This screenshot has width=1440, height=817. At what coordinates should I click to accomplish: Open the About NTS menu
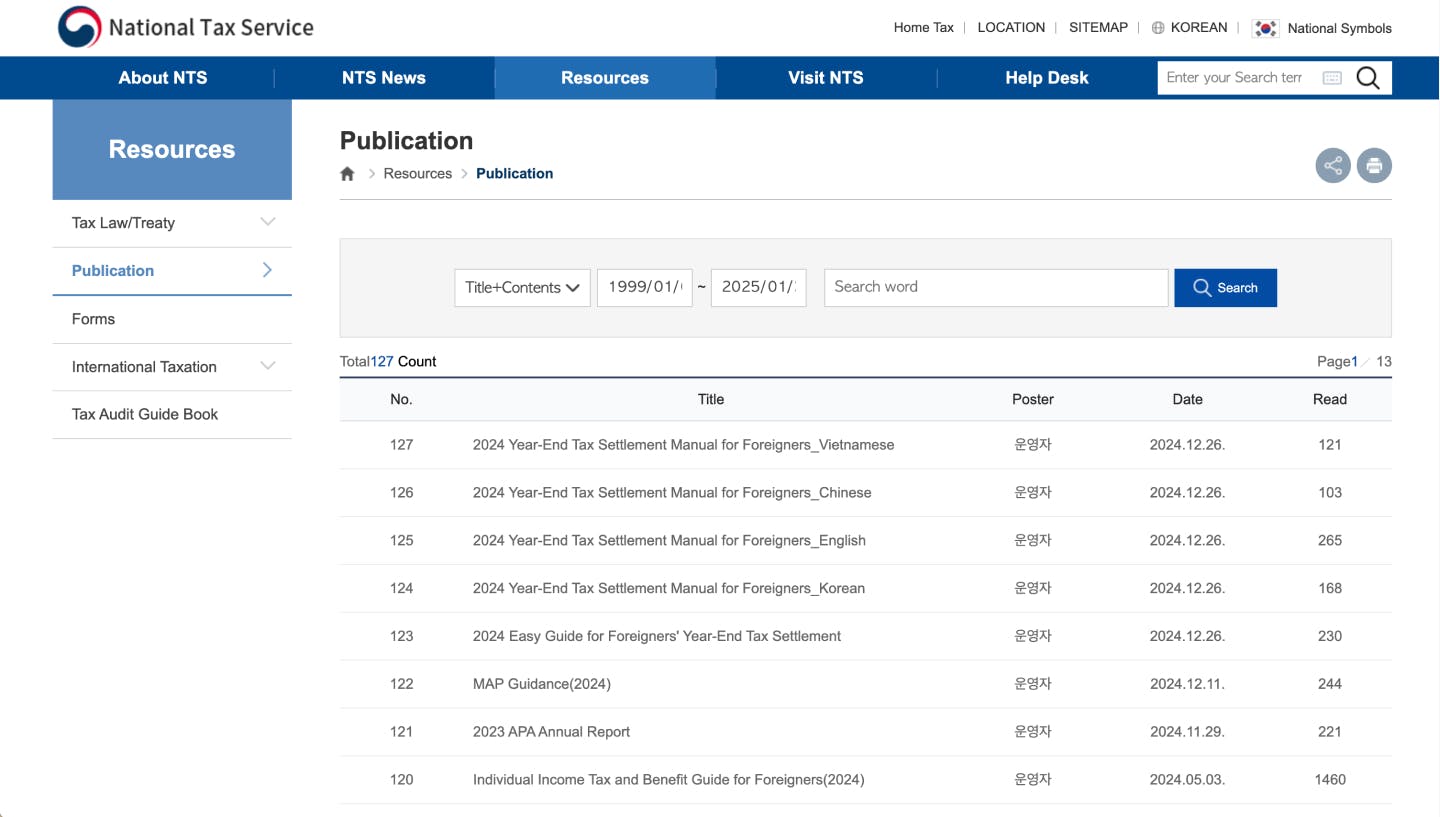coord(163,78)
